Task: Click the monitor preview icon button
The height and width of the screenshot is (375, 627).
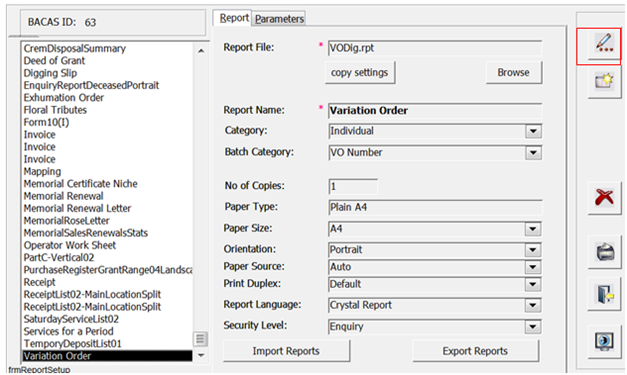Action: [604, 342]
